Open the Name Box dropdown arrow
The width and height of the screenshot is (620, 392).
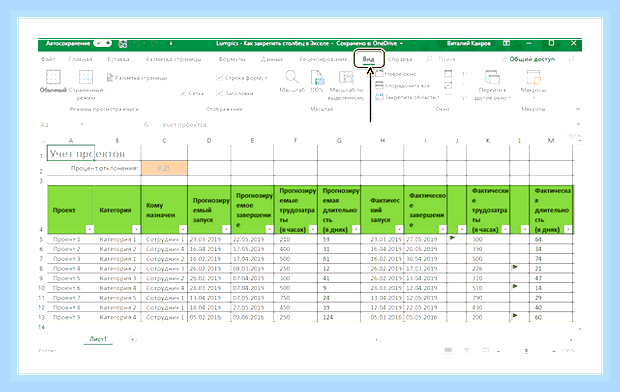coord(82,125)
